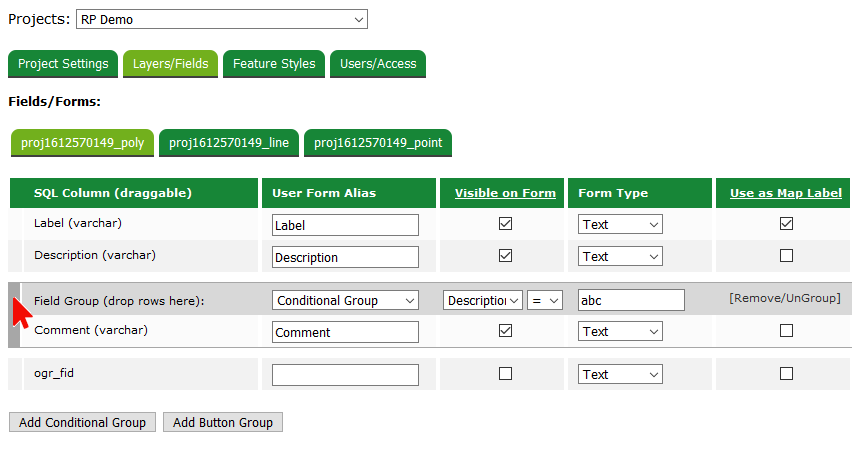Select the proj1612570149_line layer tab

[x=229, y=143]
